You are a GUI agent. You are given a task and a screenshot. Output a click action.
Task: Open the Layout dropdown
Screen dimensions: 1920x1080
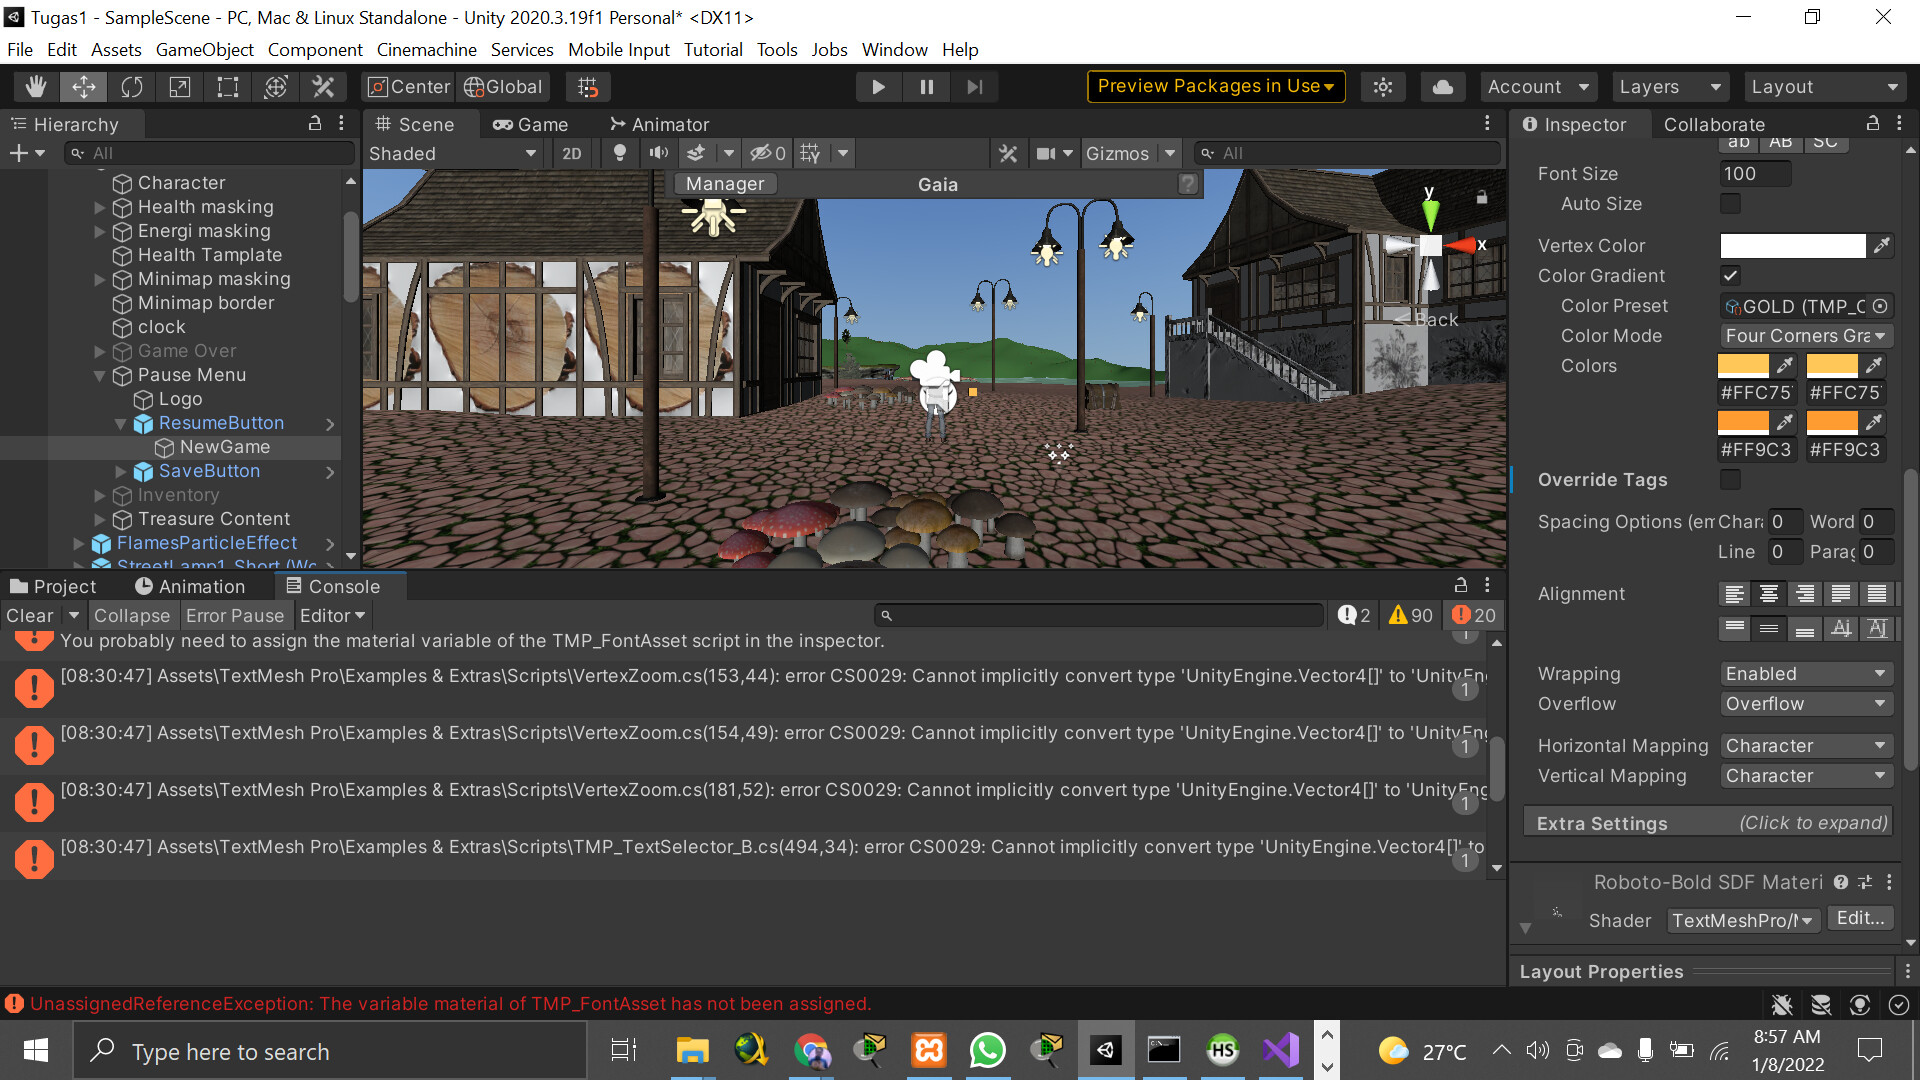tap(1824, 86)
